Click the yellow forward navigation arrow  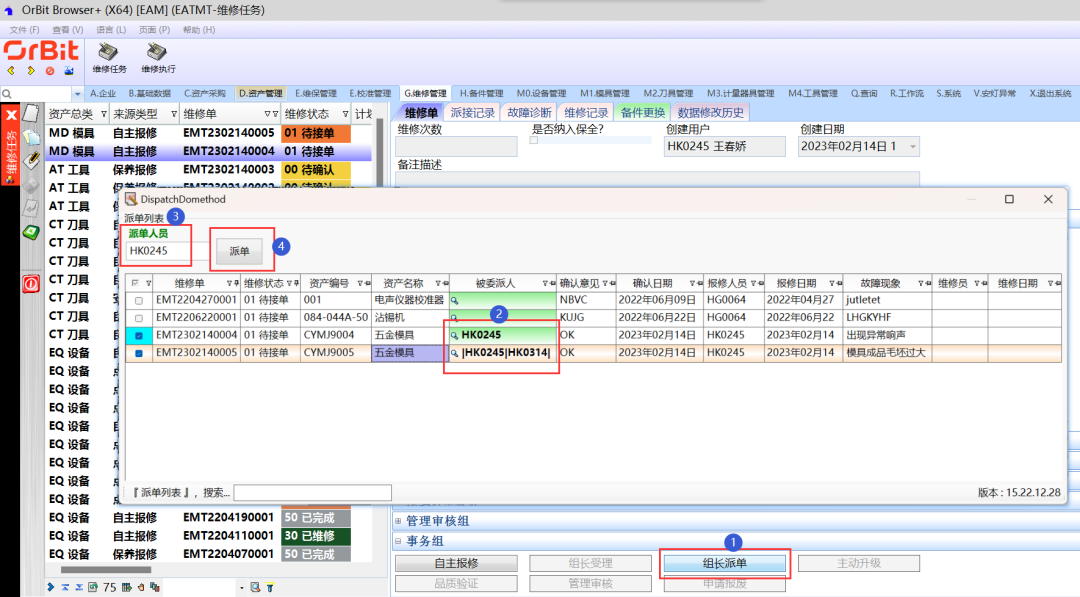coord(31,71)
